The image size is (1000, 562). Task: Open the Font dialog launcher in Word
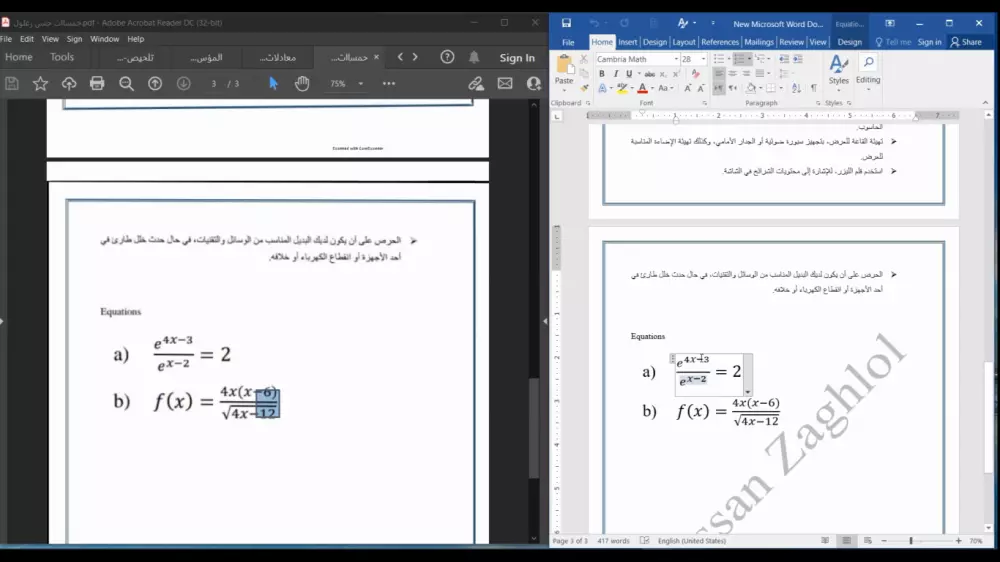[705, 103]
